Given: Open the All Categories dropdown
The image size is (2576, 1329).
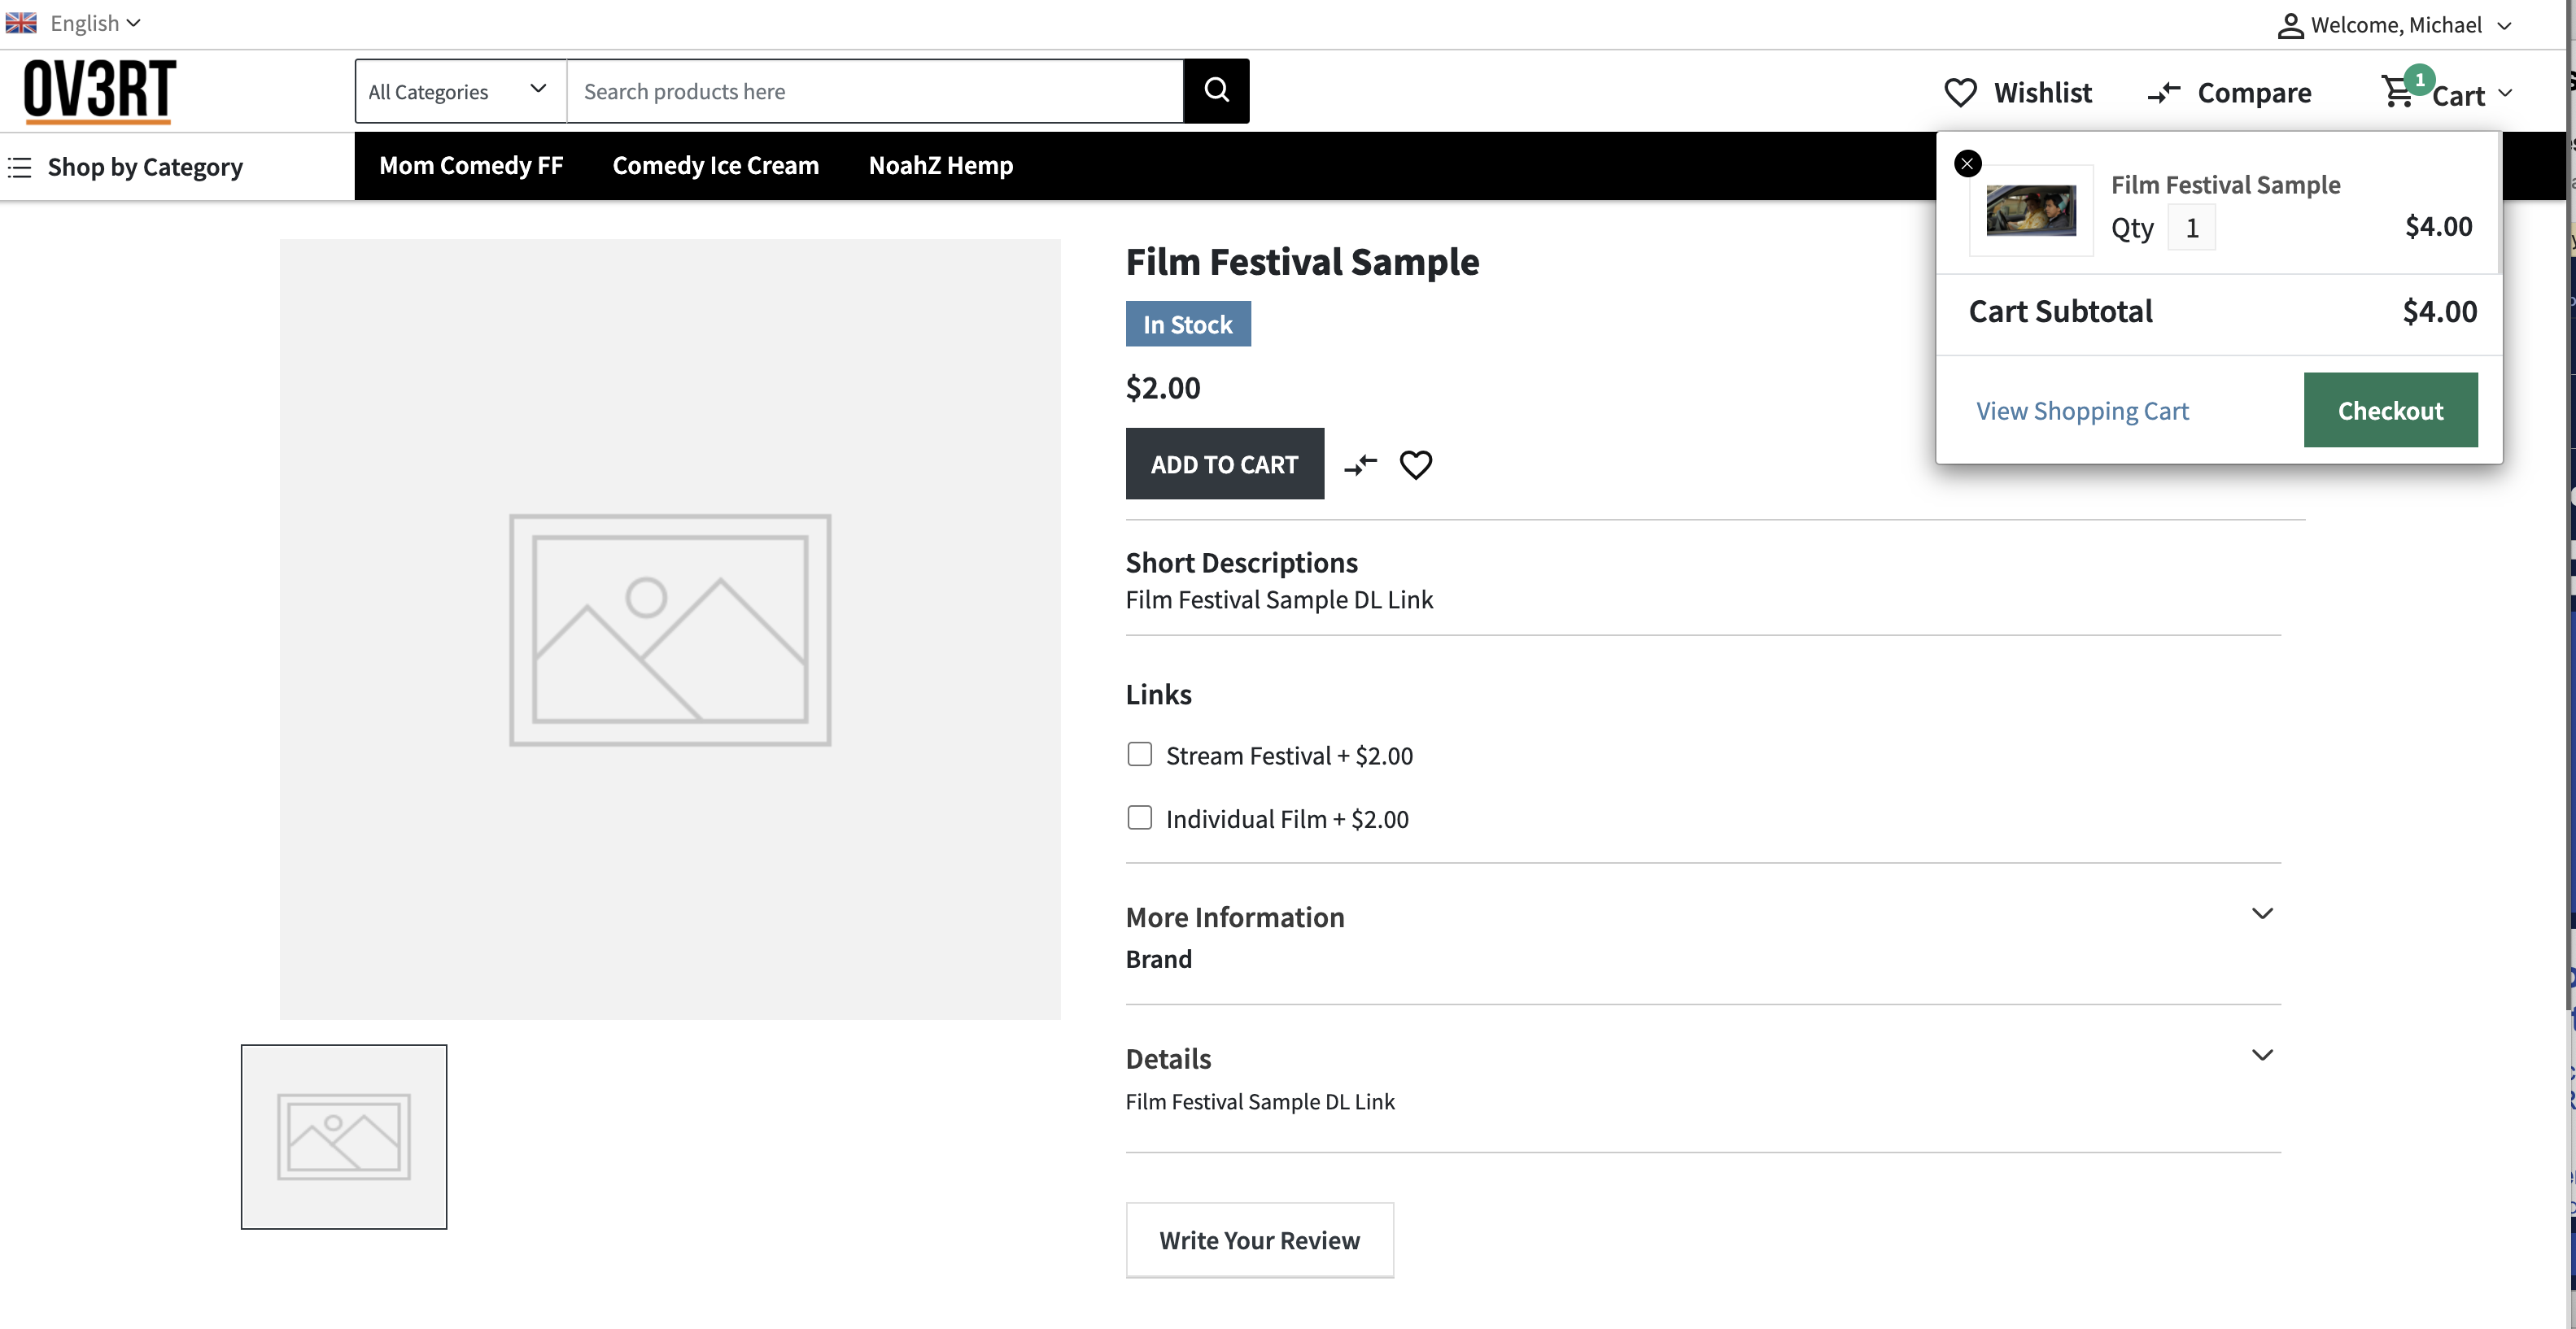Looking at the screenshot, I should pos(460,91).
